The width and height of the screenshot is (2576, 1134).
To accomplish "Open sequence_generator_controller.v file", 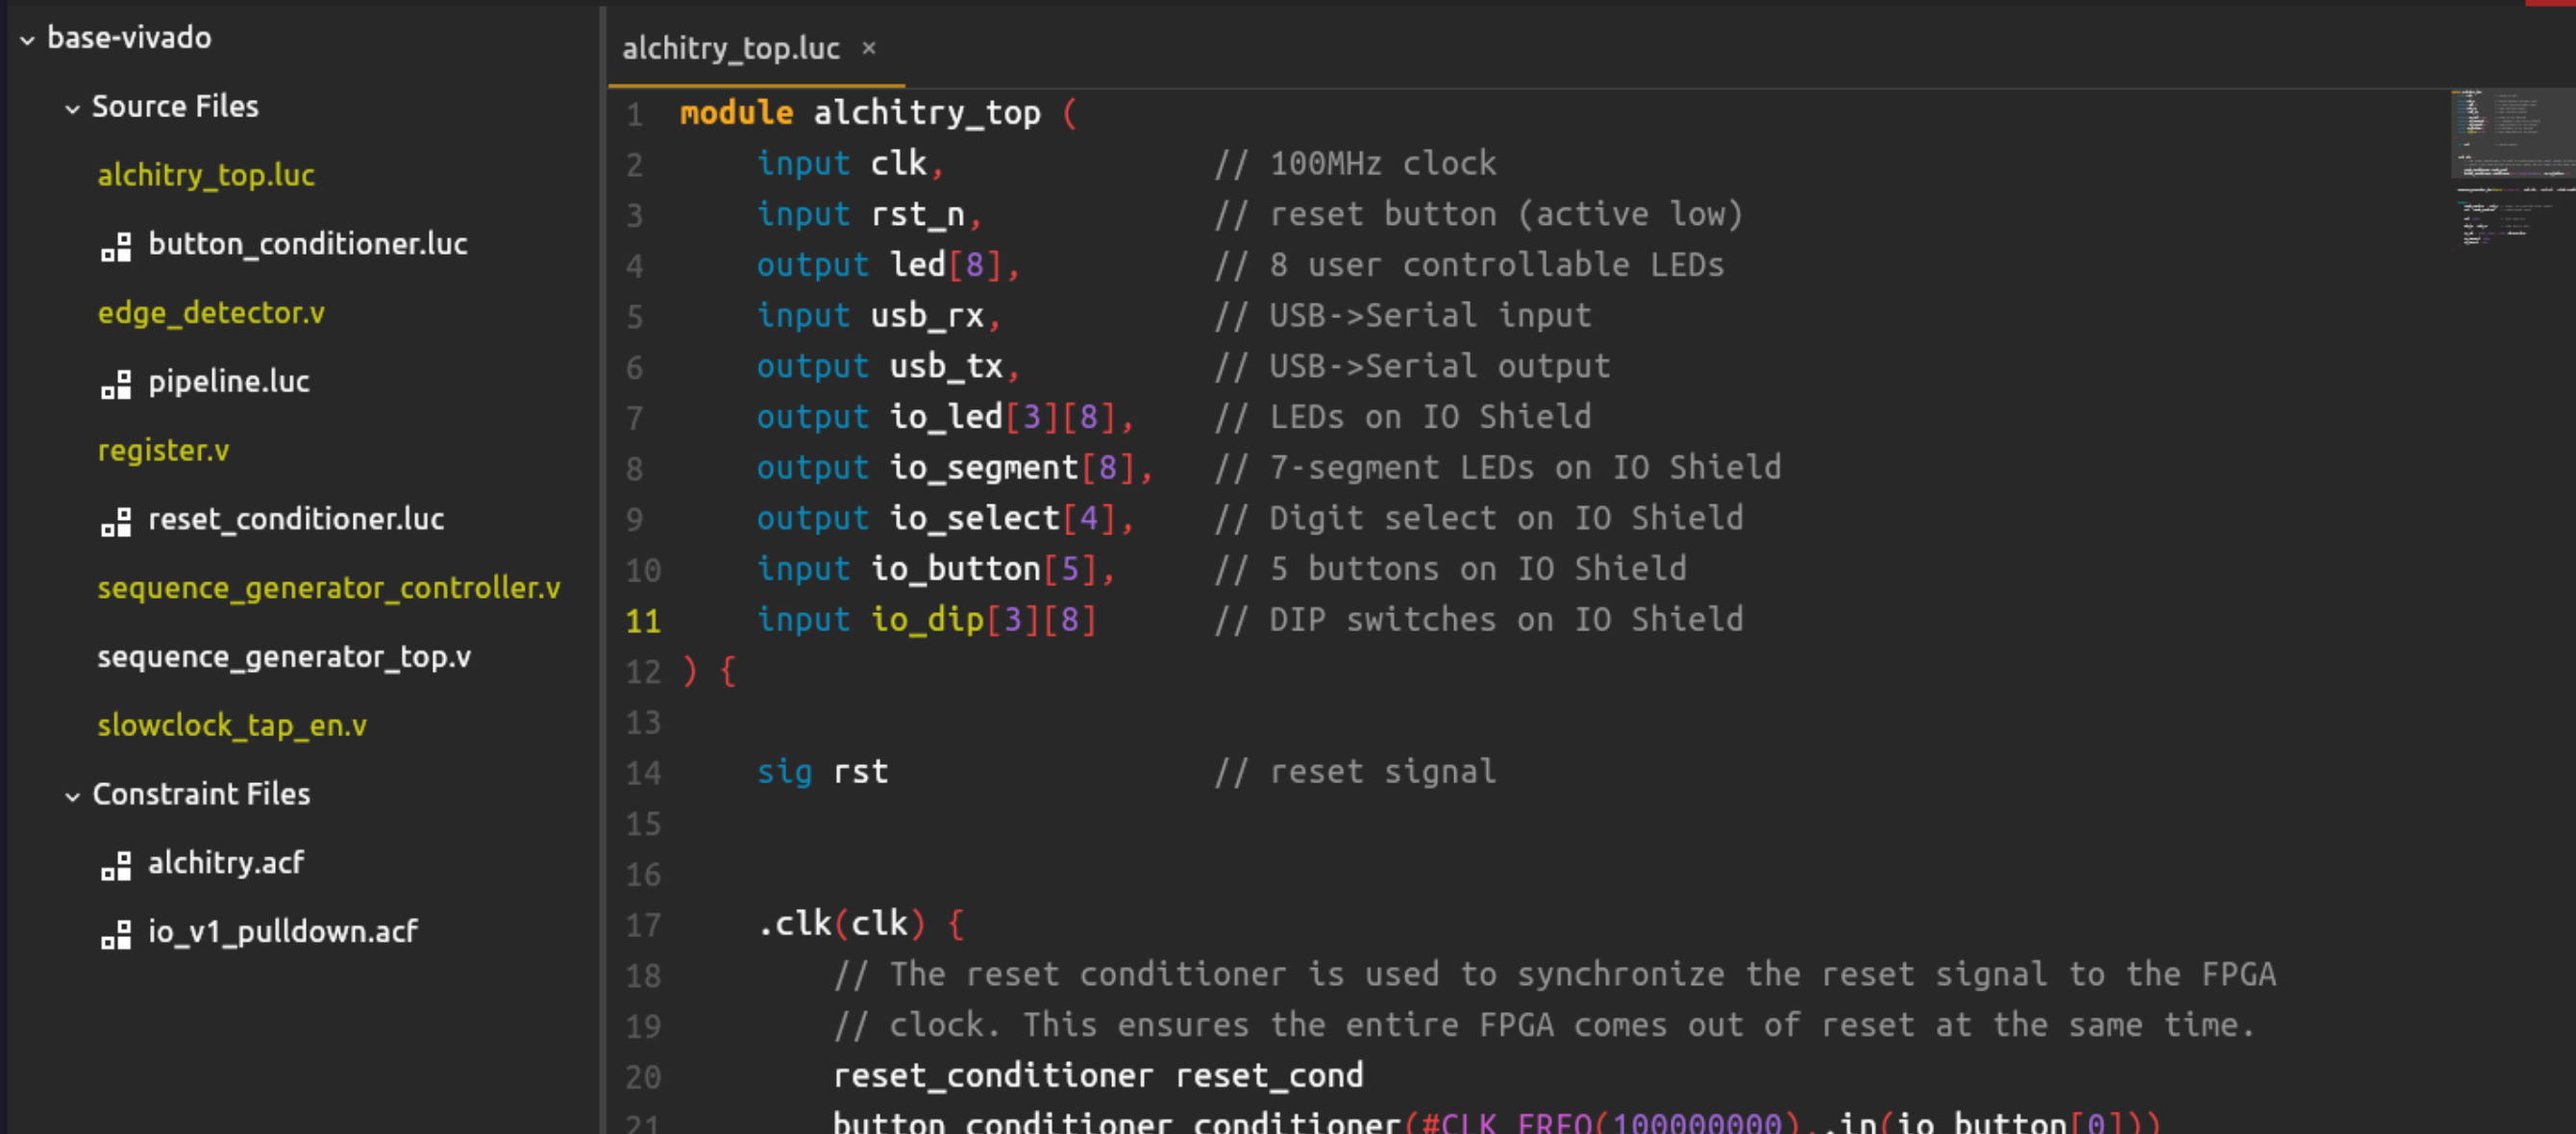I will [328, 588].
